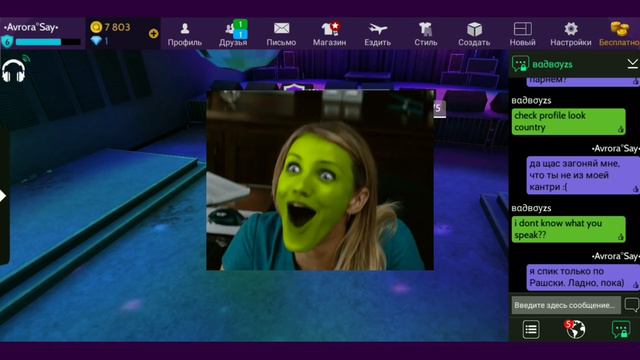Like the 'i dont know what you speak??' message

[620, 237]
